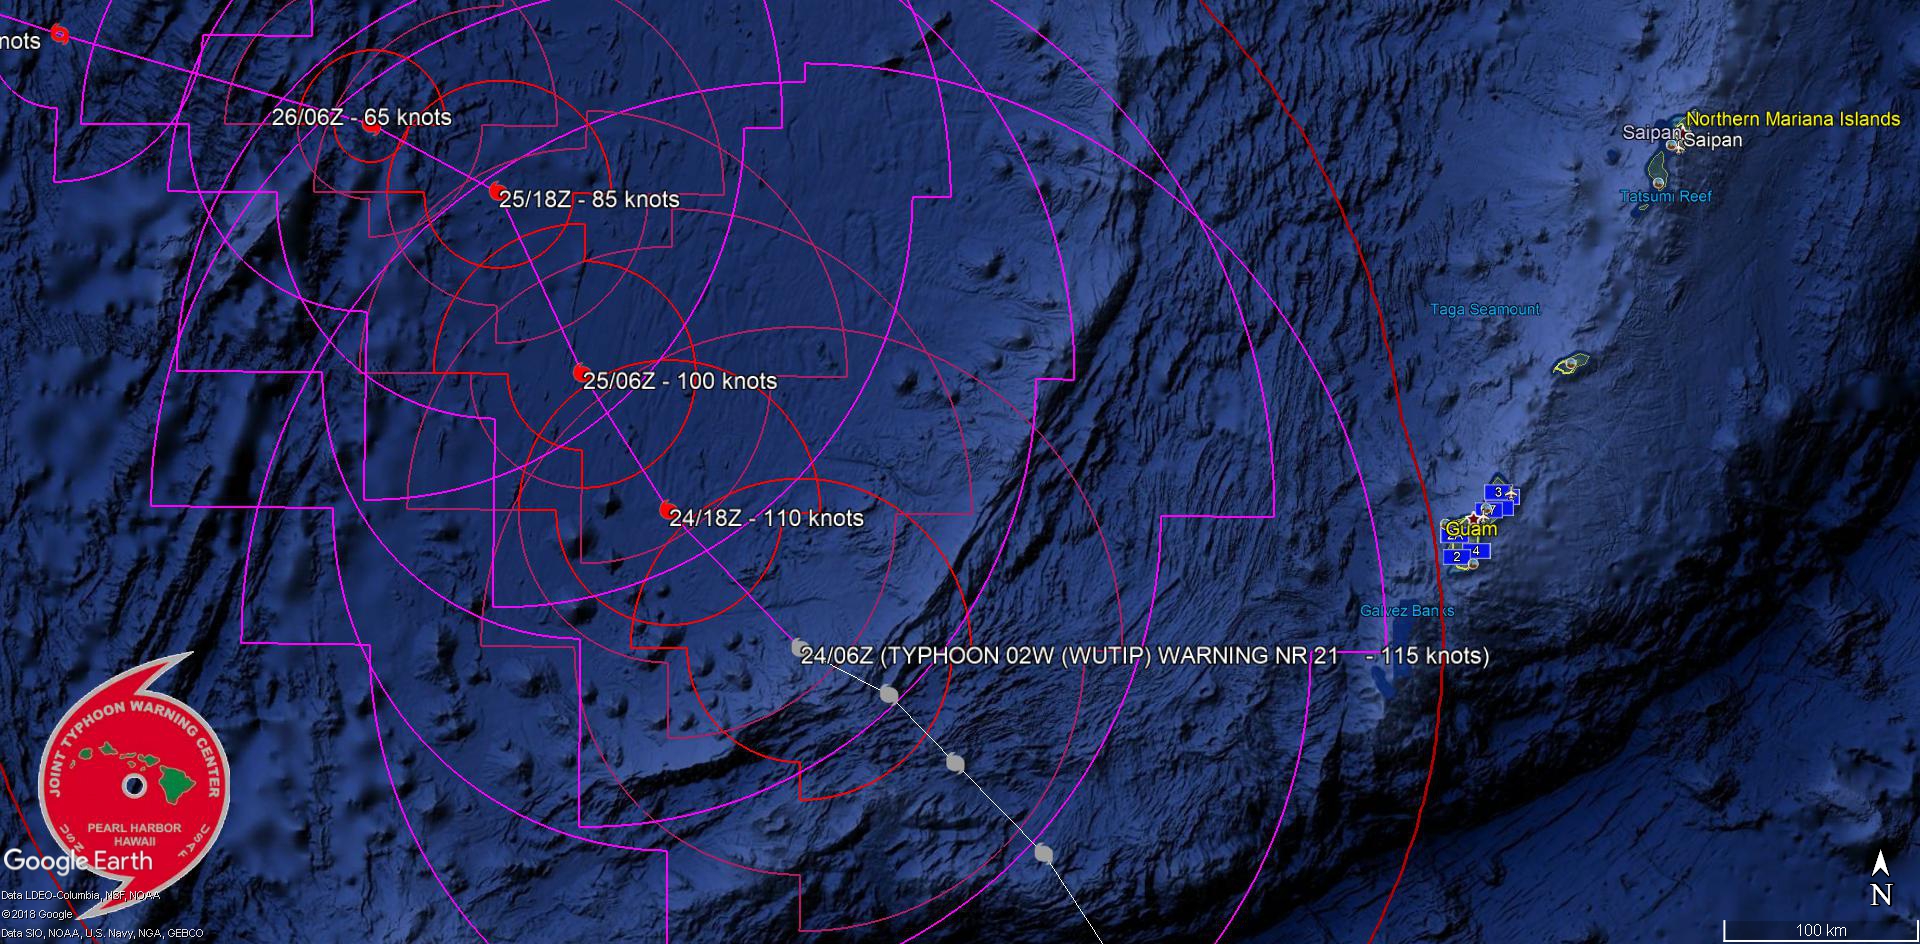Image resolution: width=1920 pixels, height=944 pixels.
Task: Click the Google Earth logo
Action: tap(78, 861)
